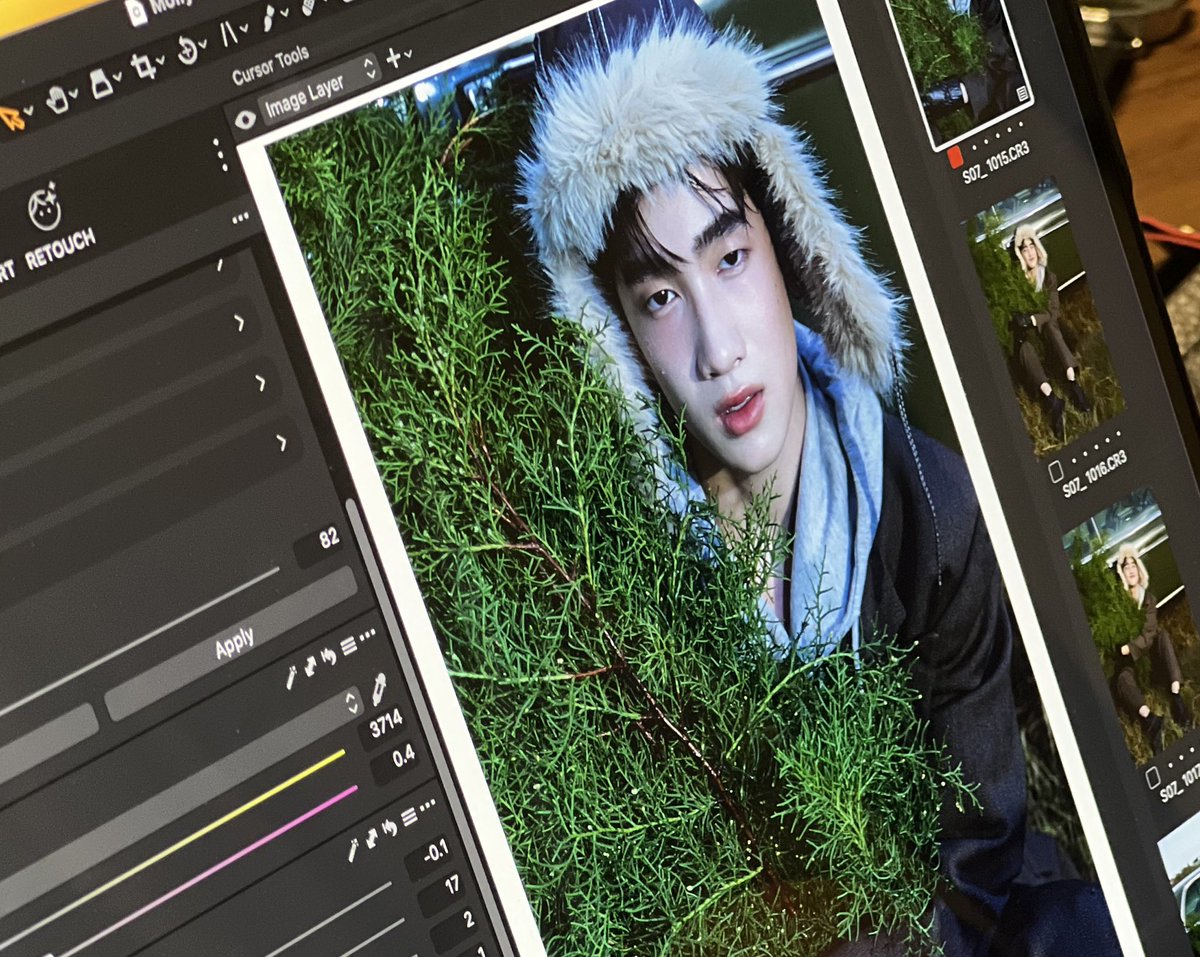Click red color tag of S07_1015.CR3
The height and width of the screenshot is (957, 1200).
954,157
